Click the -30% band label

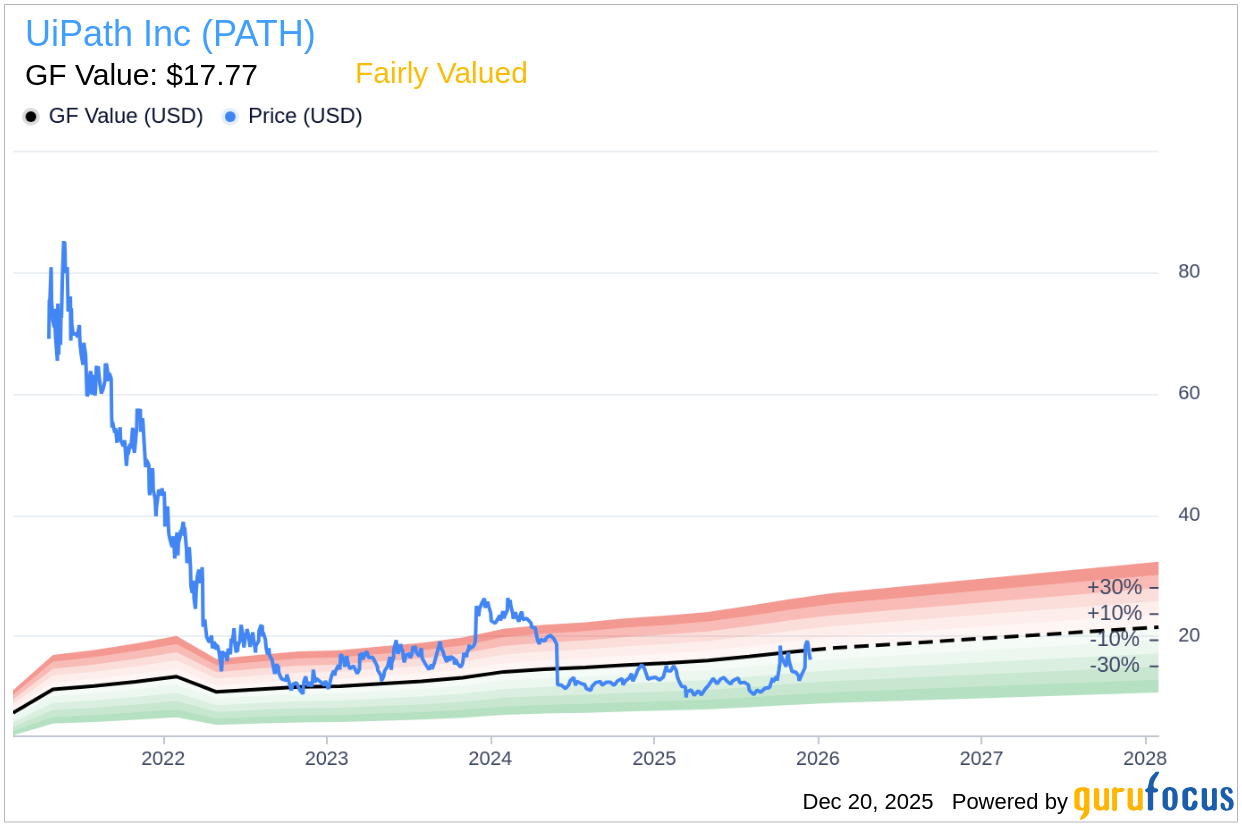pos(1114,665)
